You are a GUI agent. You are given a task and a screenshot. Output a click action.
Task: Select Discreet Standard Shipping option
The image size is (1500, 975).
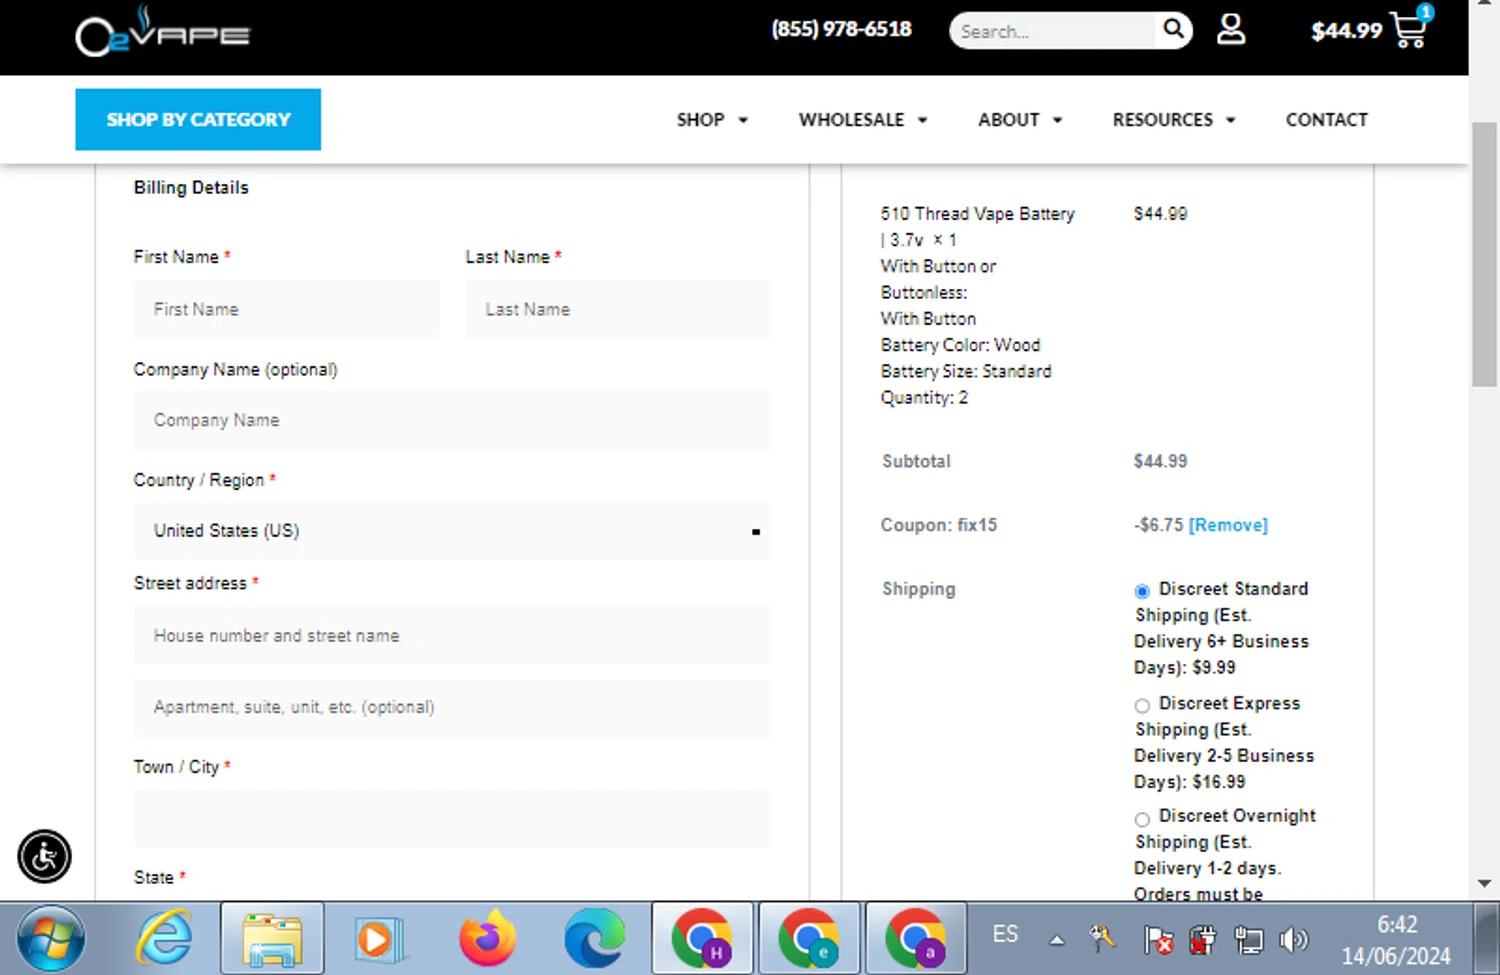pyautogui.click(x=1142, y=591)
